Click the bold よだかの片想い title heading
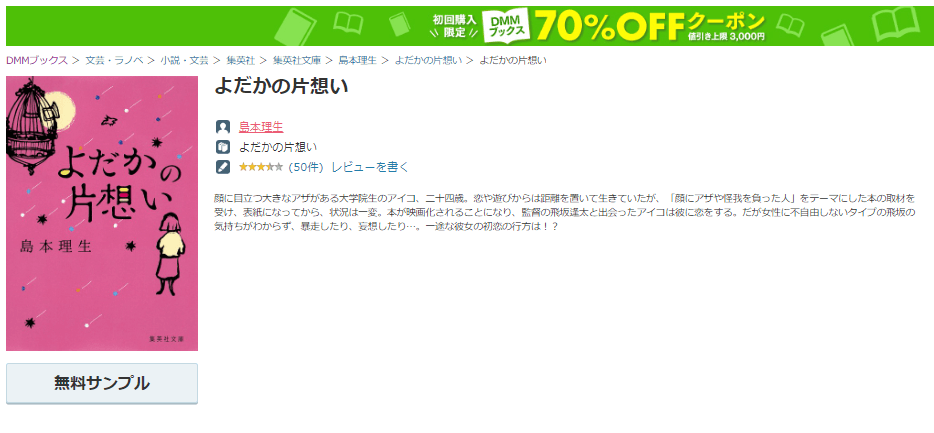The image size is (934, 433). tap(281, 86)
